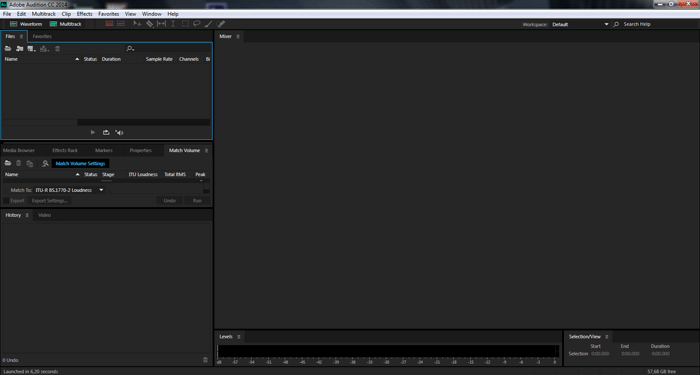700x375 pixels.
Task: Open the Levels panel menu icon
Action: pos(239,337)
